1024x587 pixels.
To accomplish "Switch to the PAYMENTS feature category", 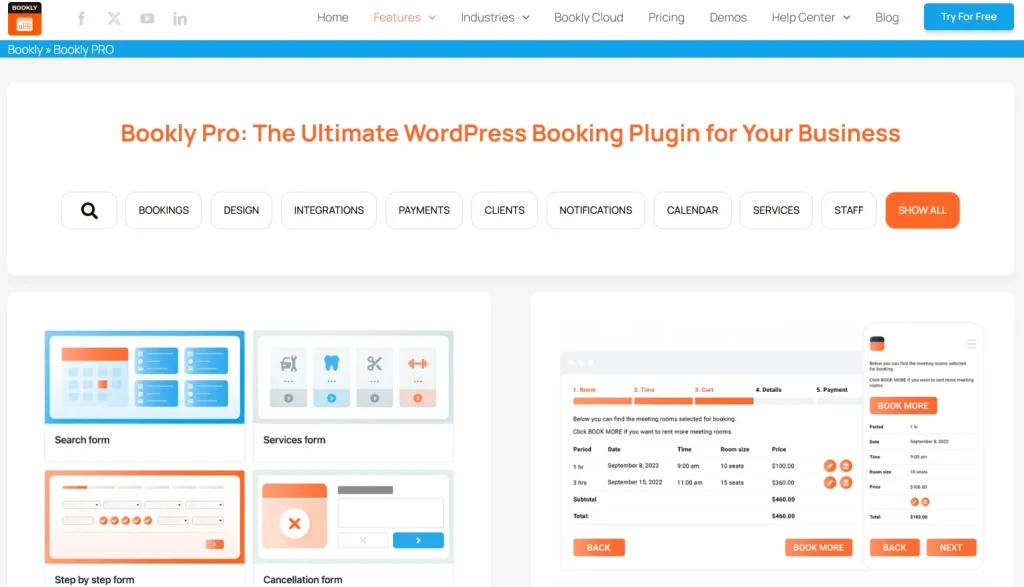I will [x=423, y=210].
